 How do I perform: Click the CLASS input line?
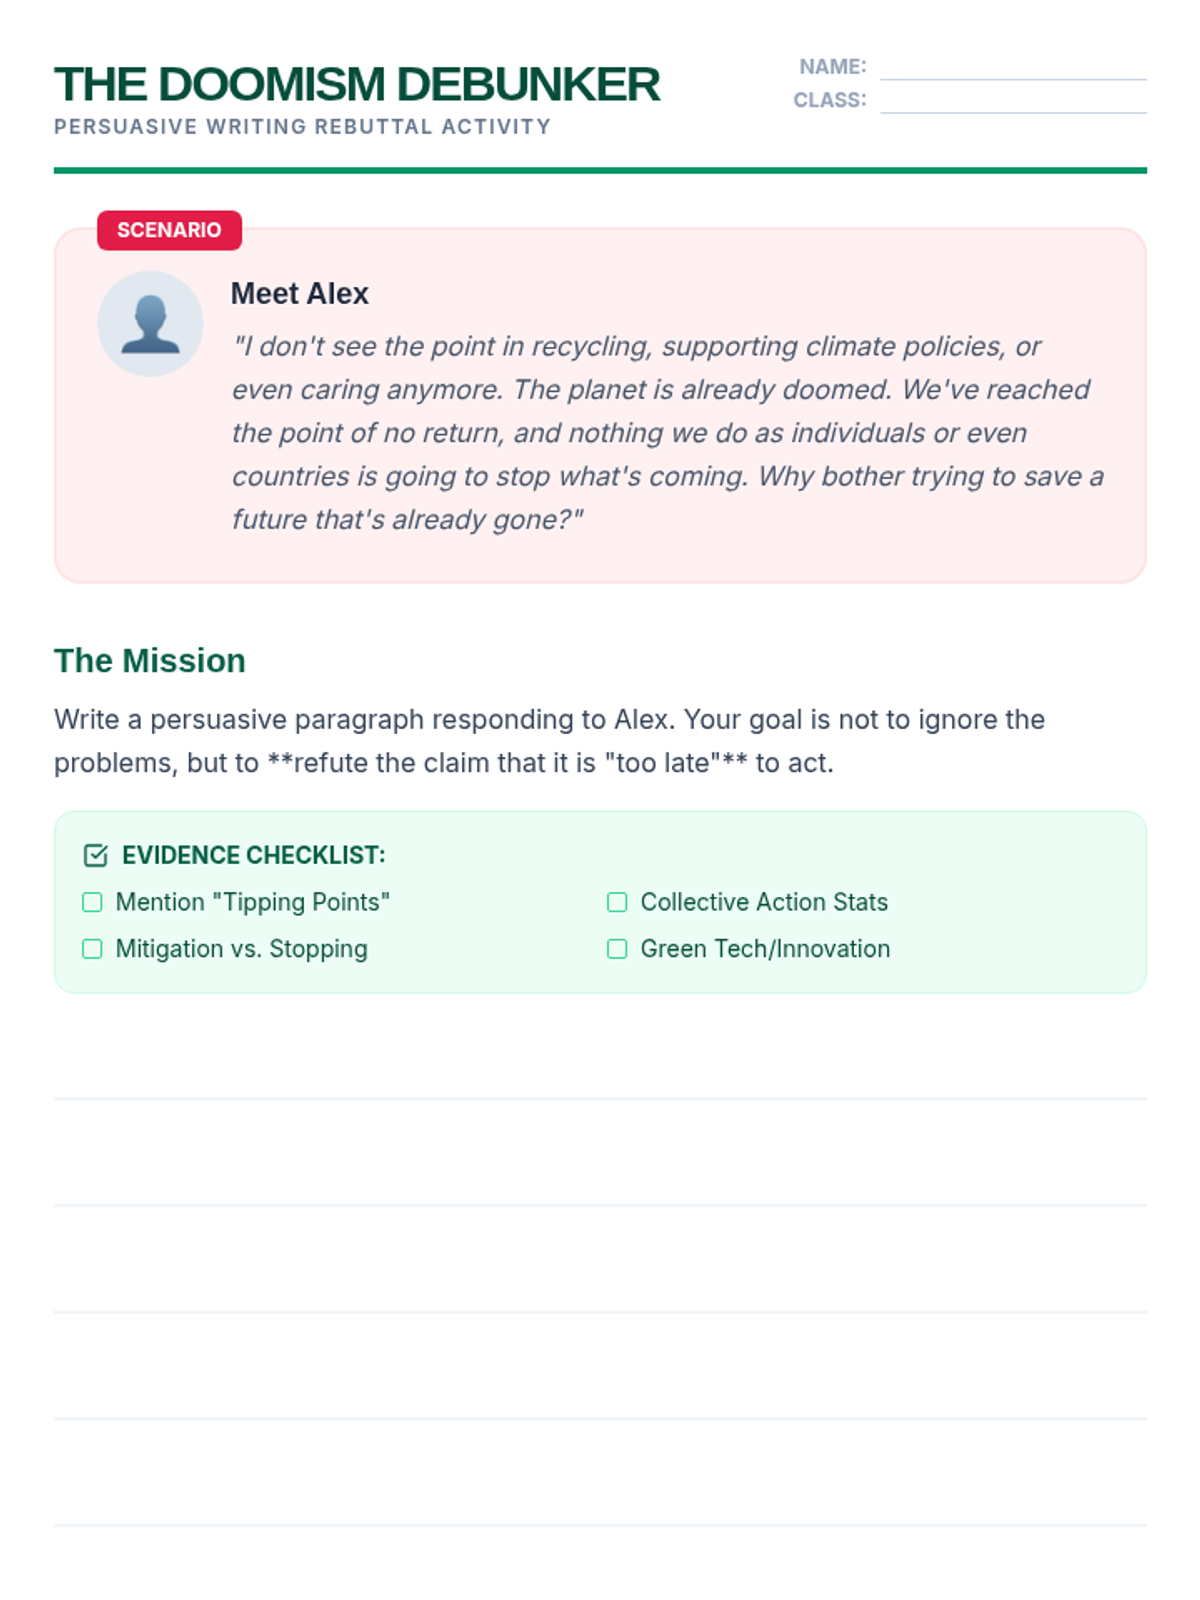click(x=1013, y=100)
